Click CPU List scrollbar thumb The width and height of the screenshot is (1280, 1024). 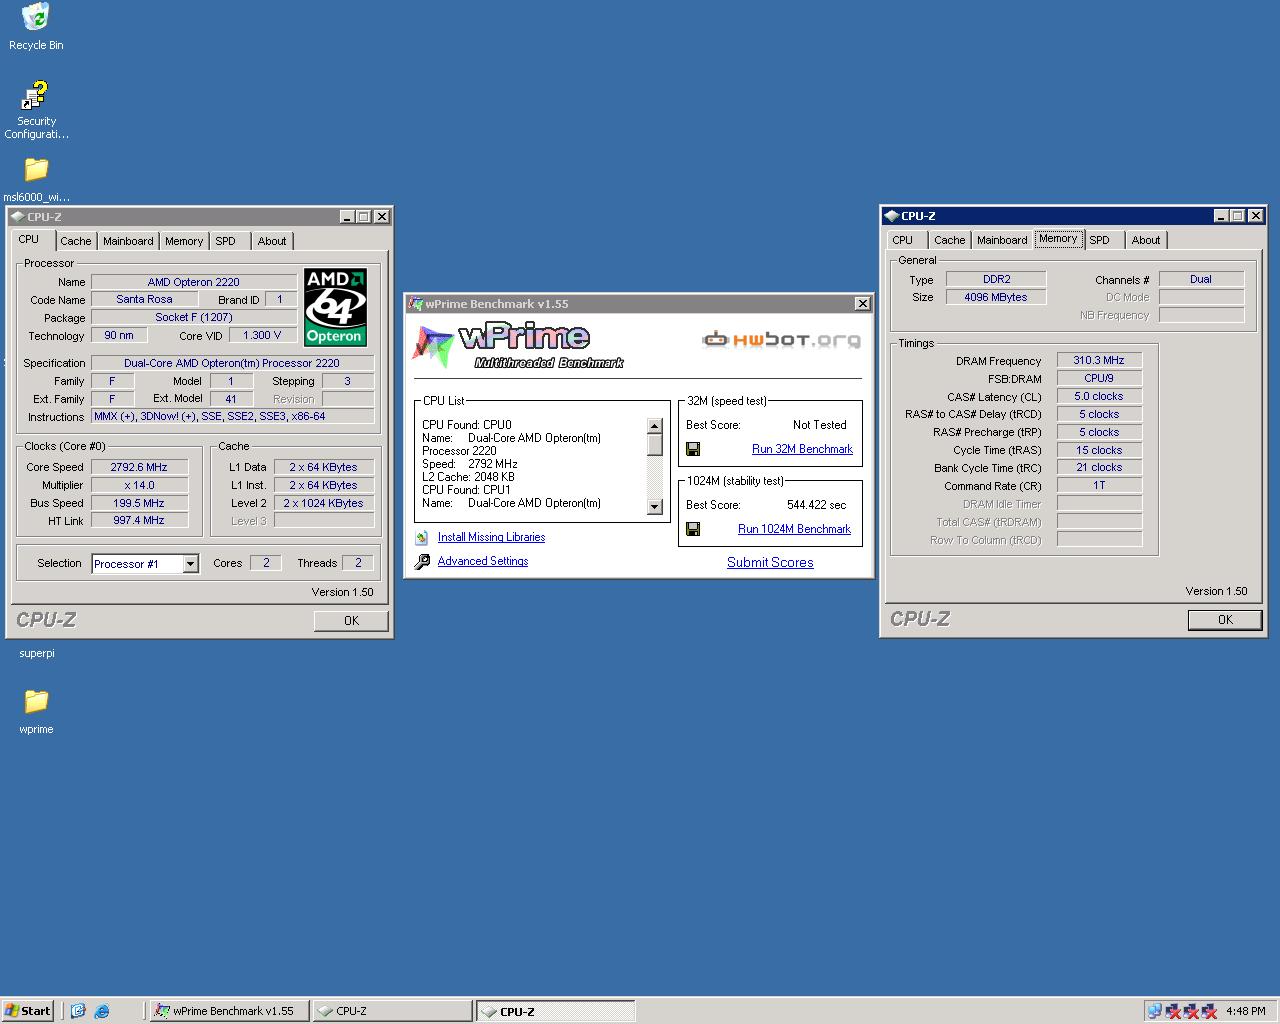(655, 444)
